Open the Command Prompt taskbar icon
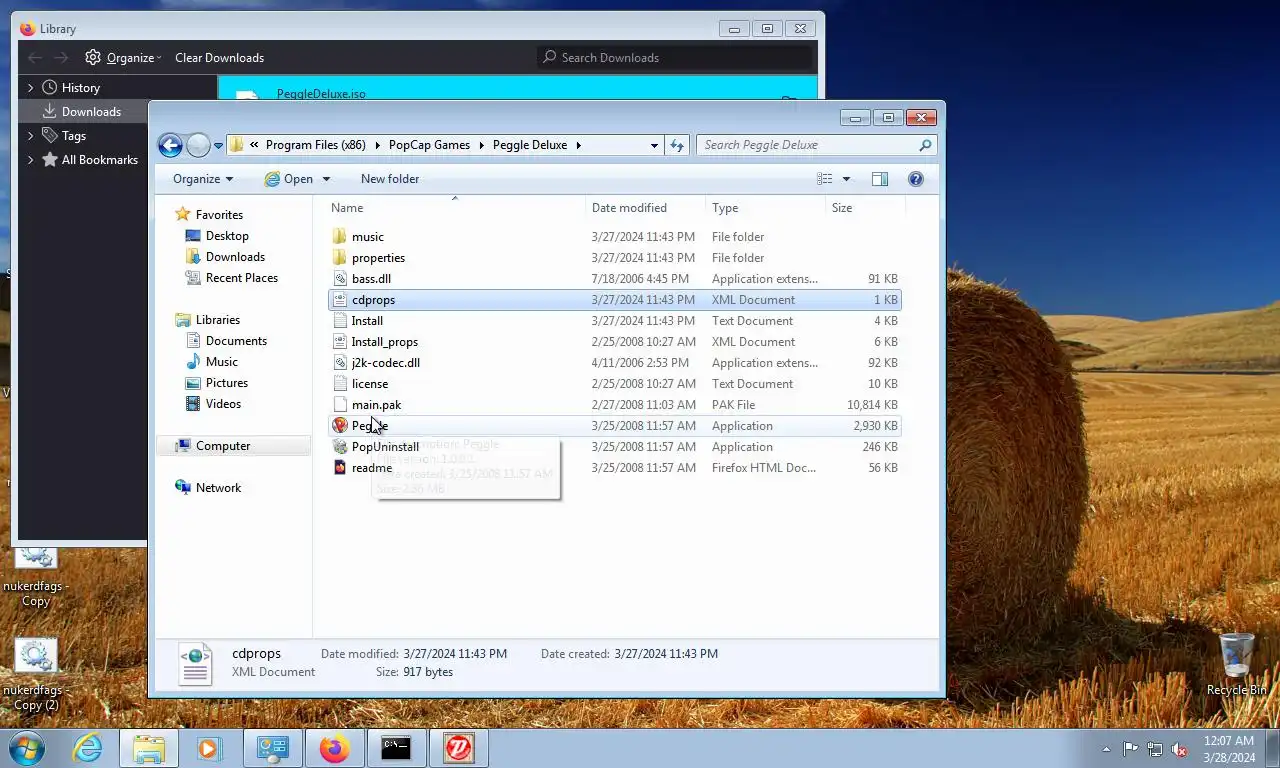1280x768 pixels. 396,748
